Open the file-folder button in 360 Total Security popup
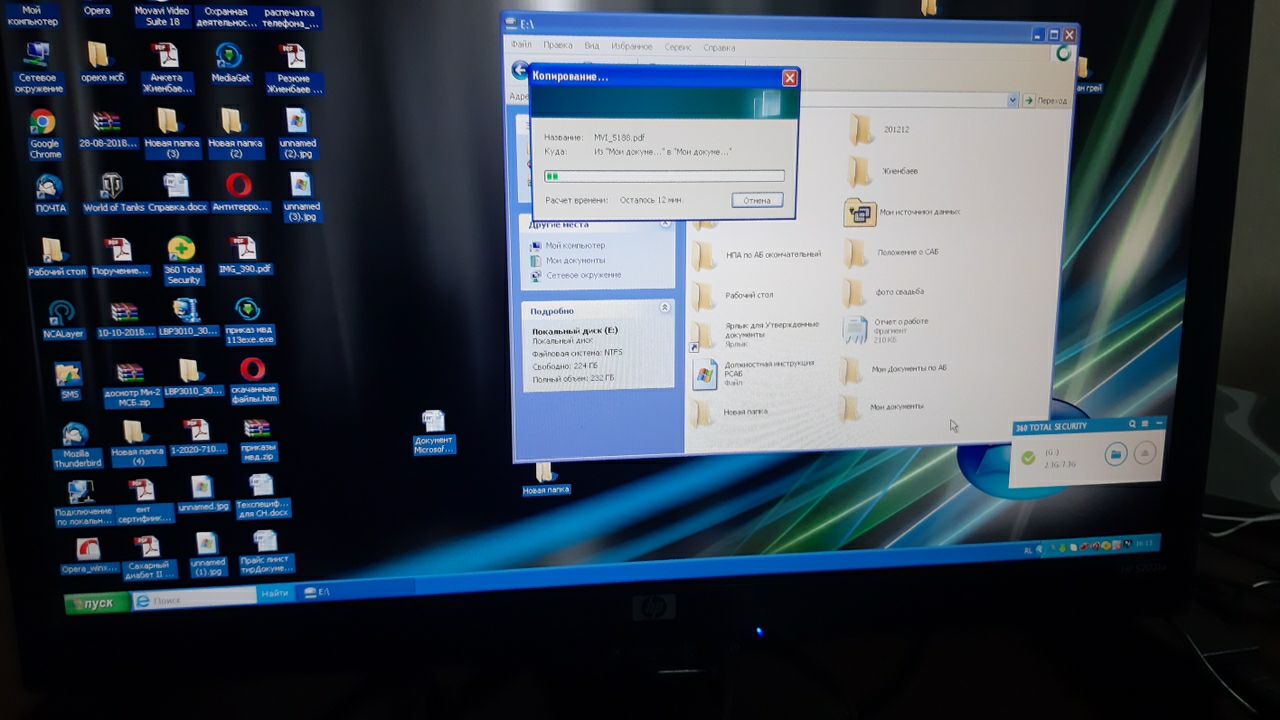 click(x=1116, y=454)
